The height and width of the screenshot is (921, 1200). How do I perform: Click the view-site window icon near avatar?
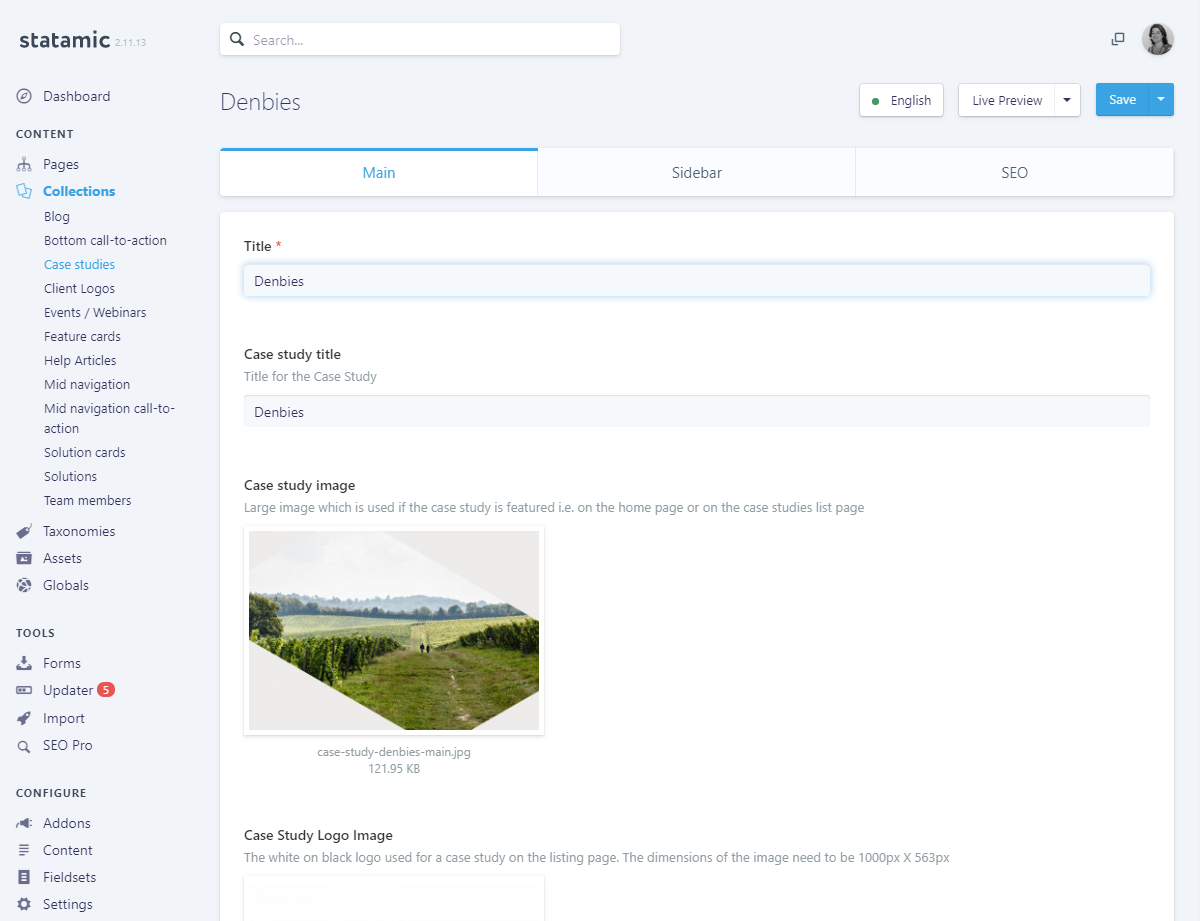(x=1118, y=39)
